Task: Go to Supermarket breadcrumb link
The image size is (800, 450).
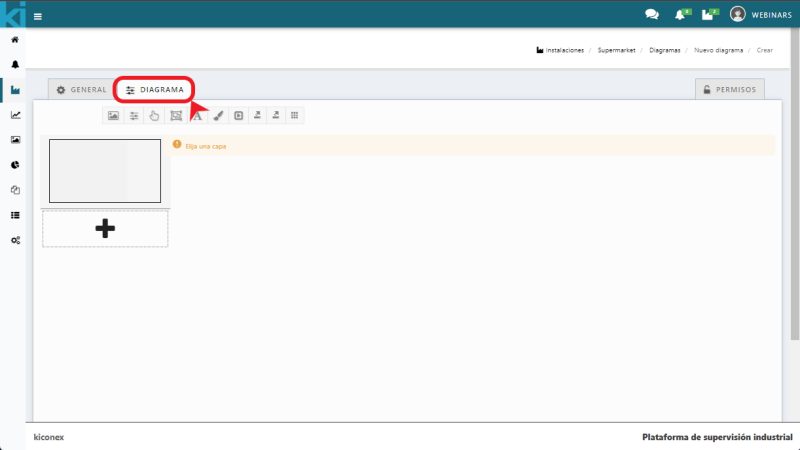Action: (x=617, y=49)
